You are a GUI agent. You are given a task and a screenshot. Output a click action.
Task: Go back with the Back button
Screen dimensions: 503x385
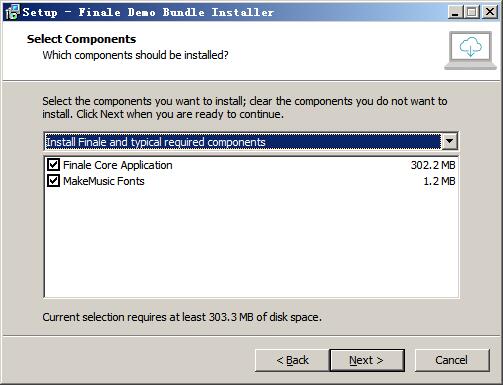pos(292,360)
